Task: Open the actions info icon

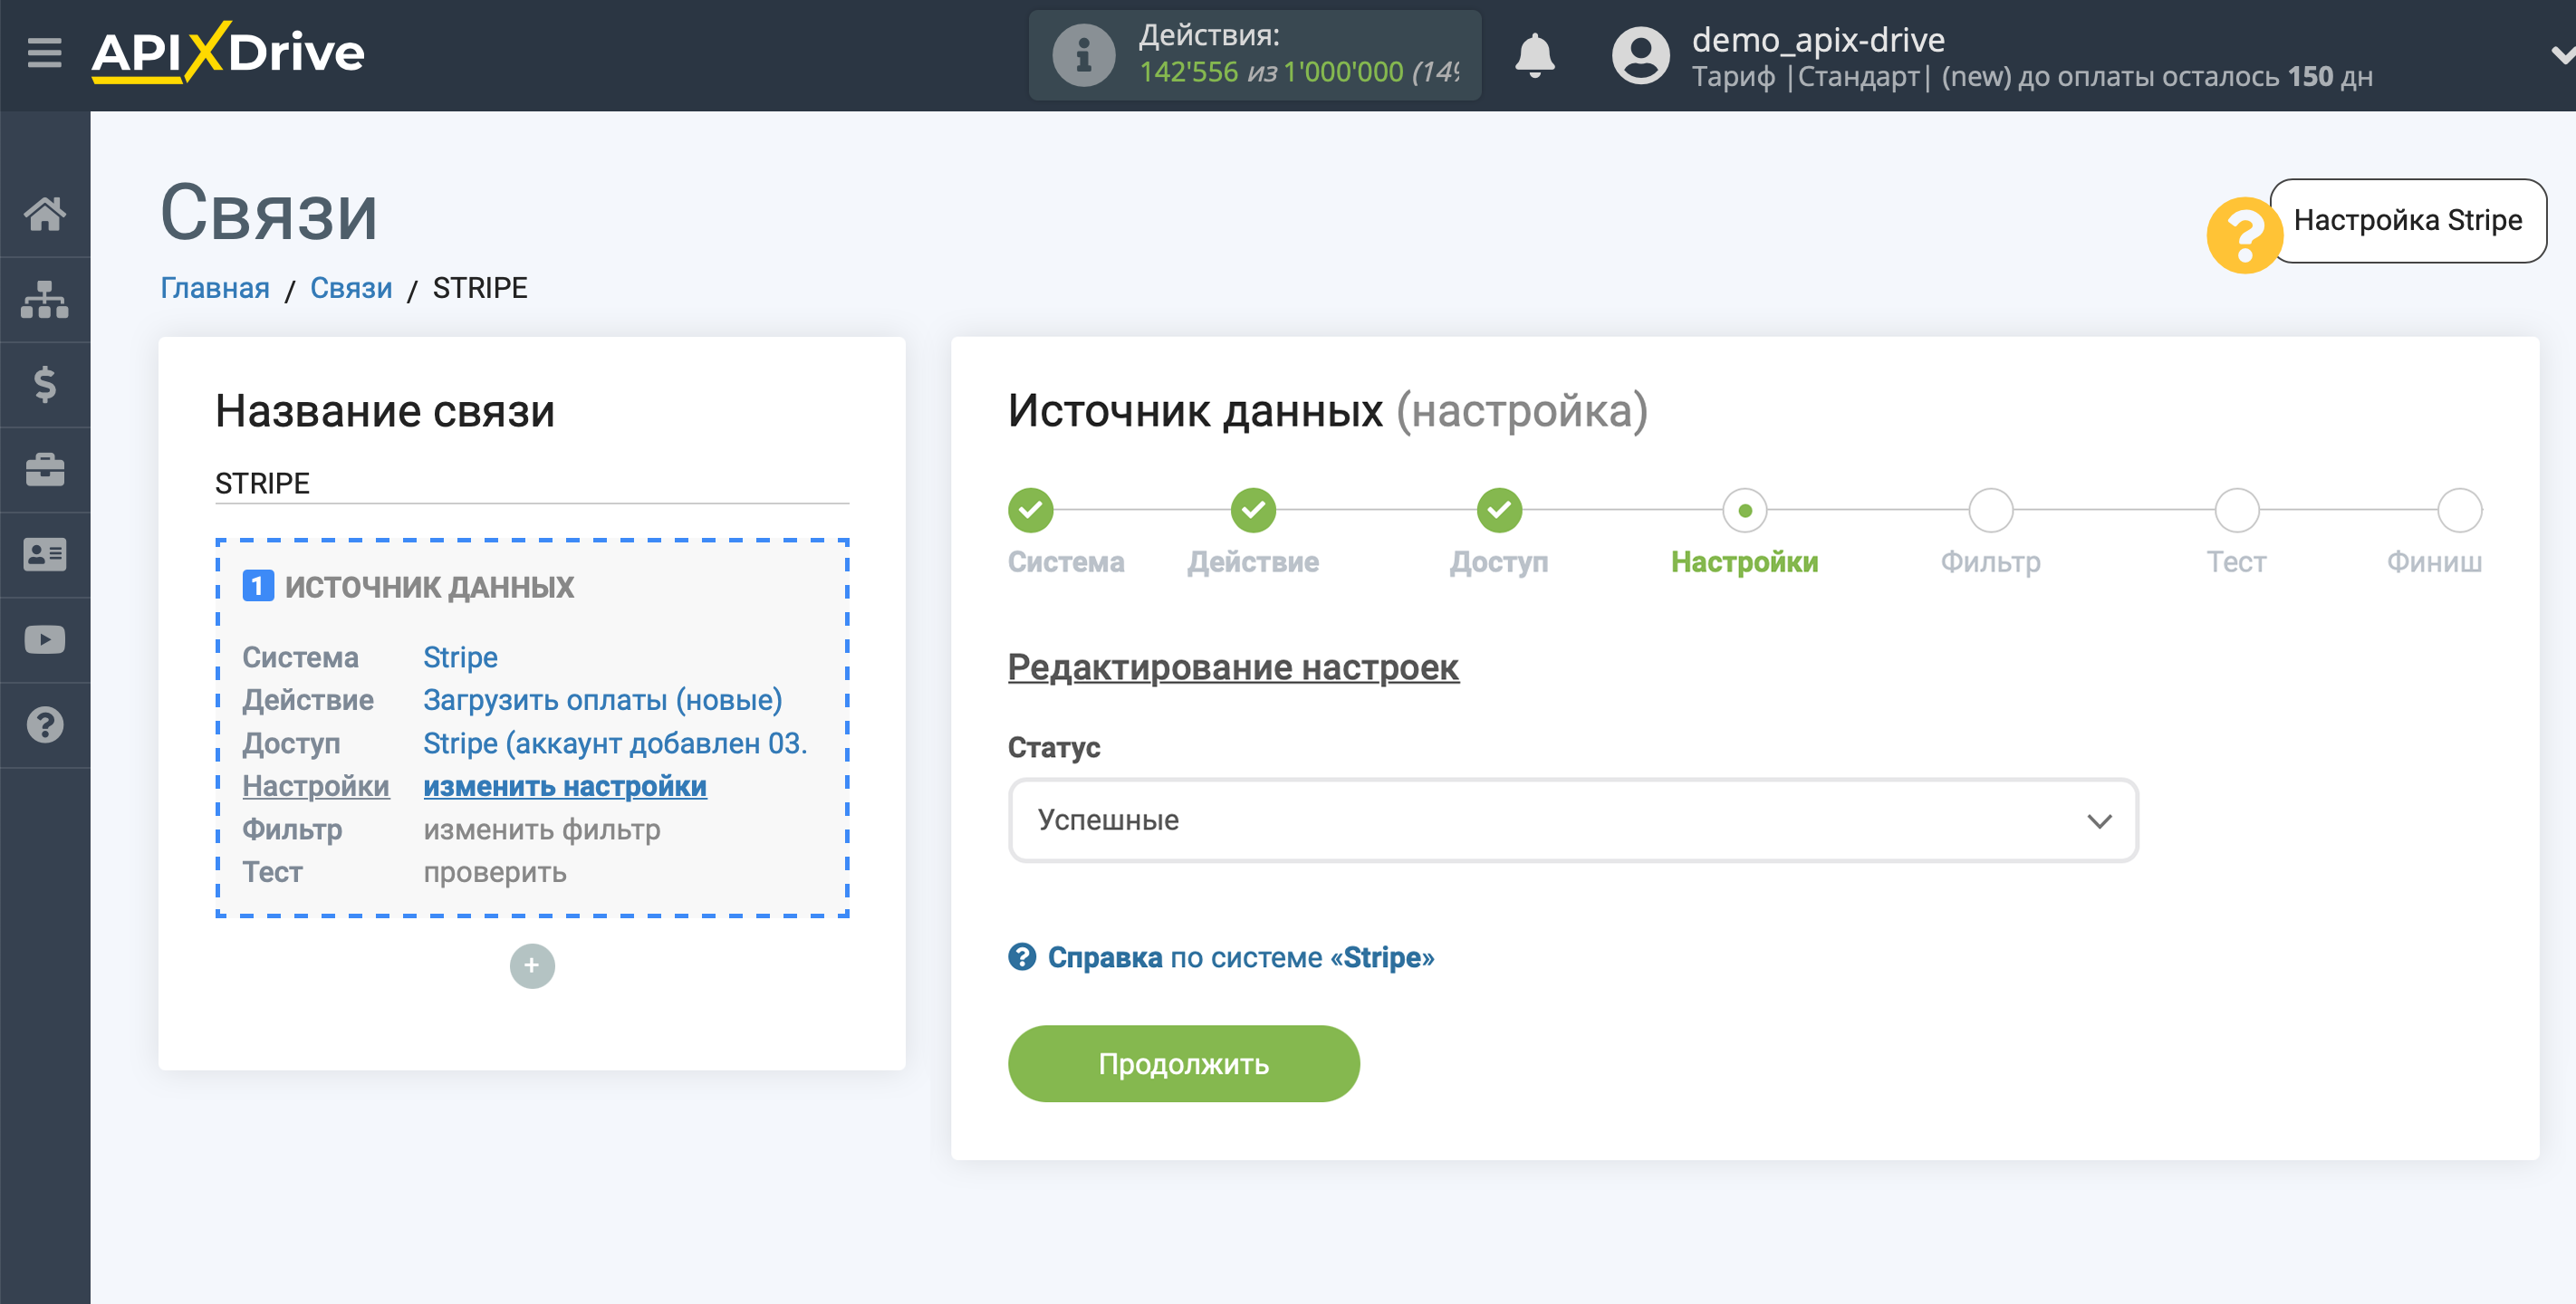Action: click(x=1083, y=55)
